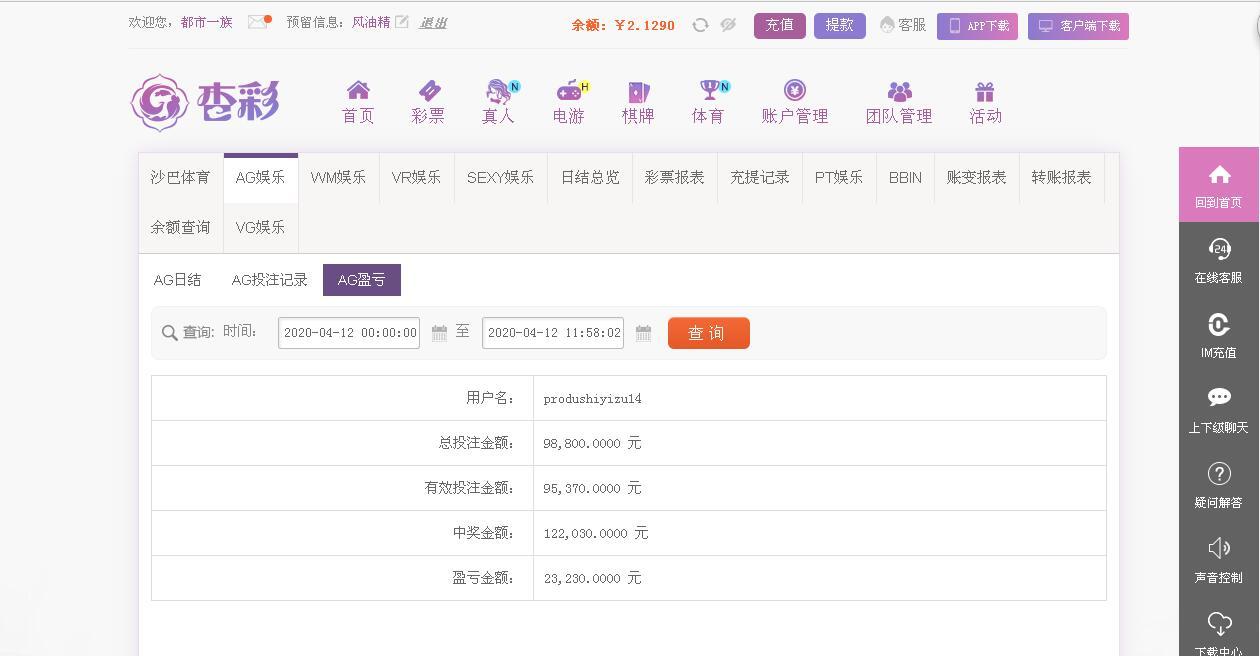Edit reserved info pencil icon
1260x656 pixels.
pyautogui.click(x=402, y=21)
